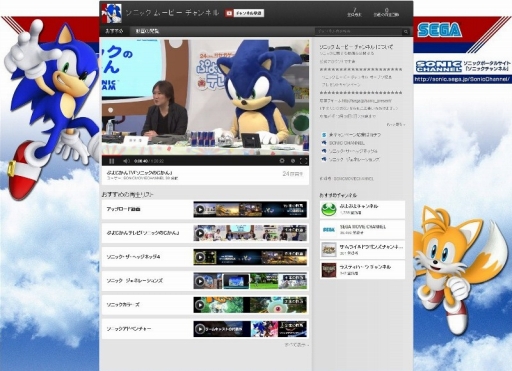Click the Sonic channel avatar icon
The width and height of the screenshot is (512, 371).
tap(111, 13)
